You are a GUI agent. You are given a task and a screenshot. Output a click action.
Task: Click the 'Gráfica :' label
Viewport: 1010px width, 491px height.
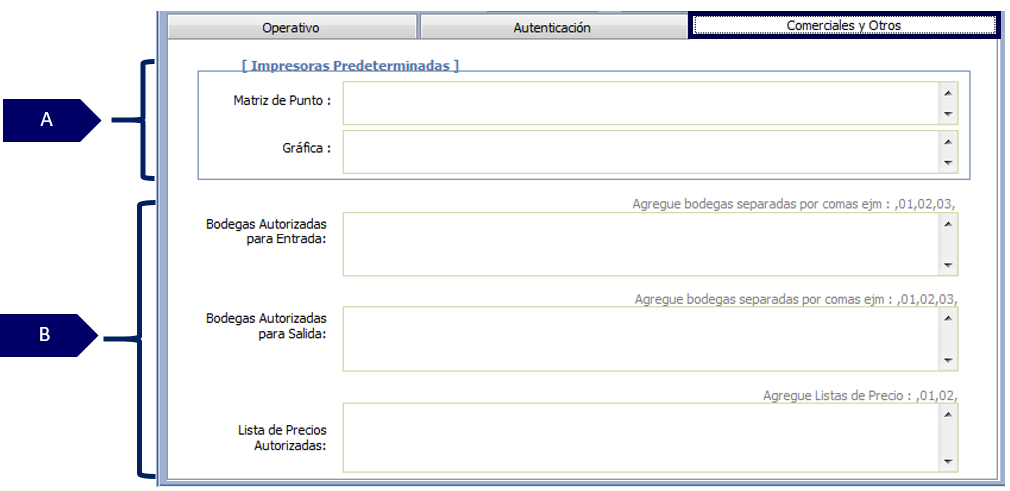click(x=306, y=148)
